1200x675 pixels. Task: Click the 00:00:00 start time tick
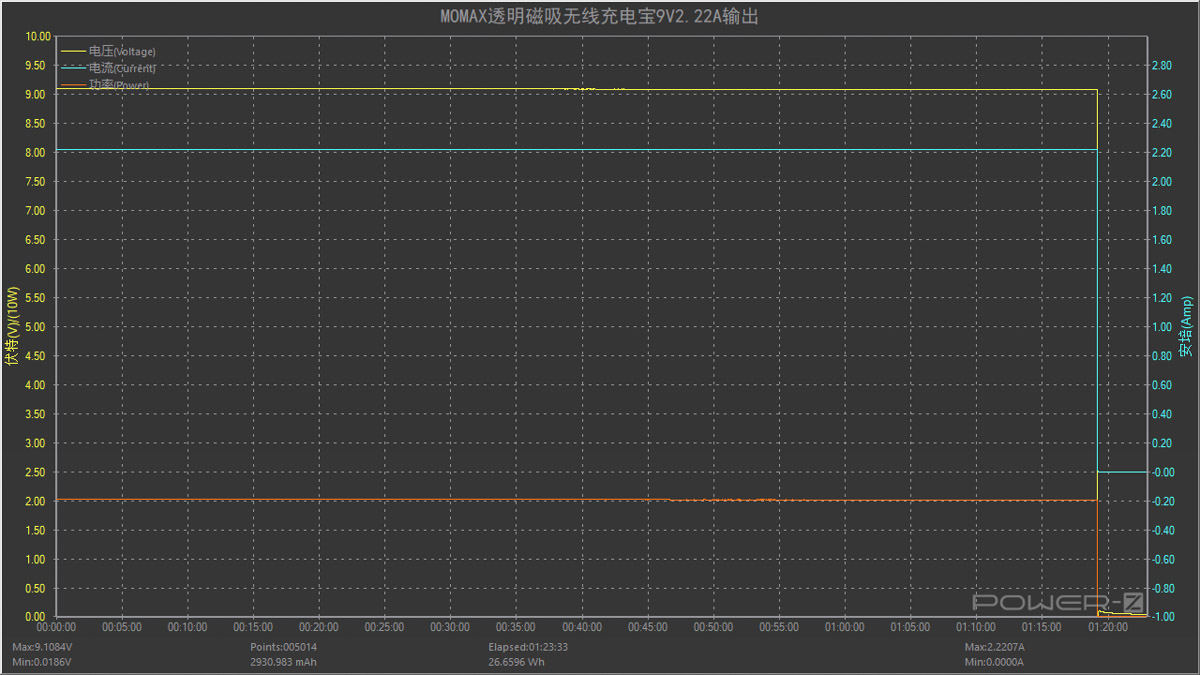tap(56, 627)
